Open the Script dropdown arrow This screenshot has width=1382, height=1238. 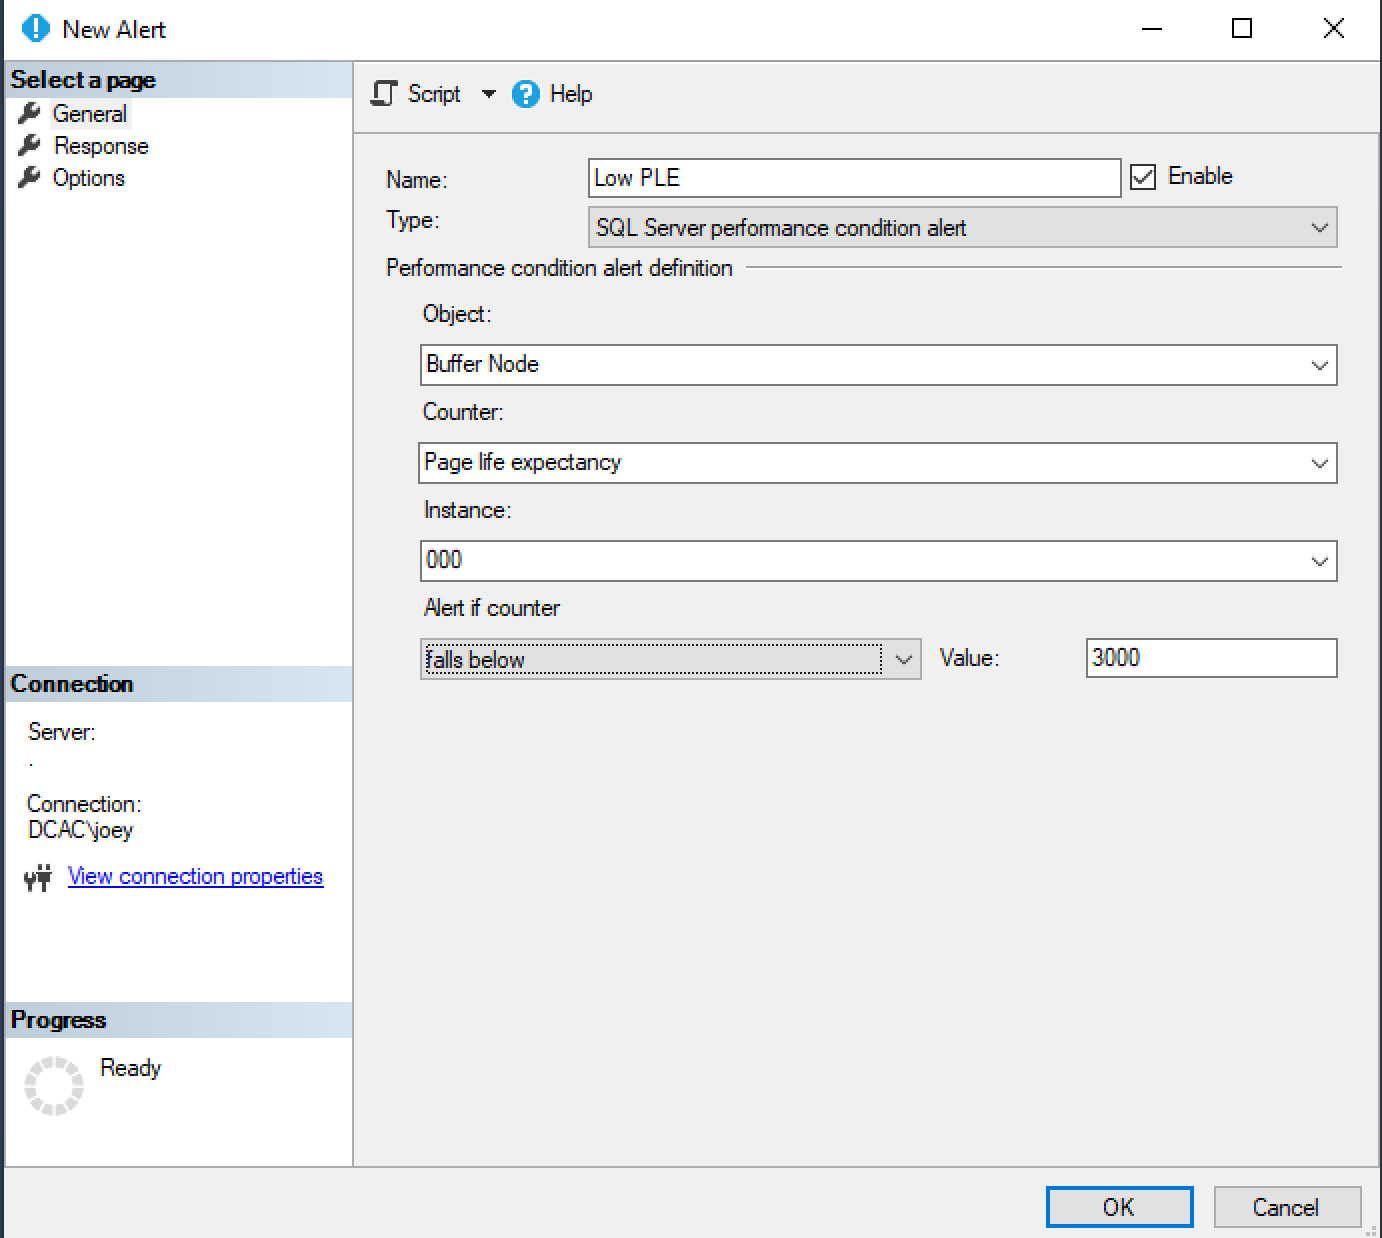[x=488, y=94]
